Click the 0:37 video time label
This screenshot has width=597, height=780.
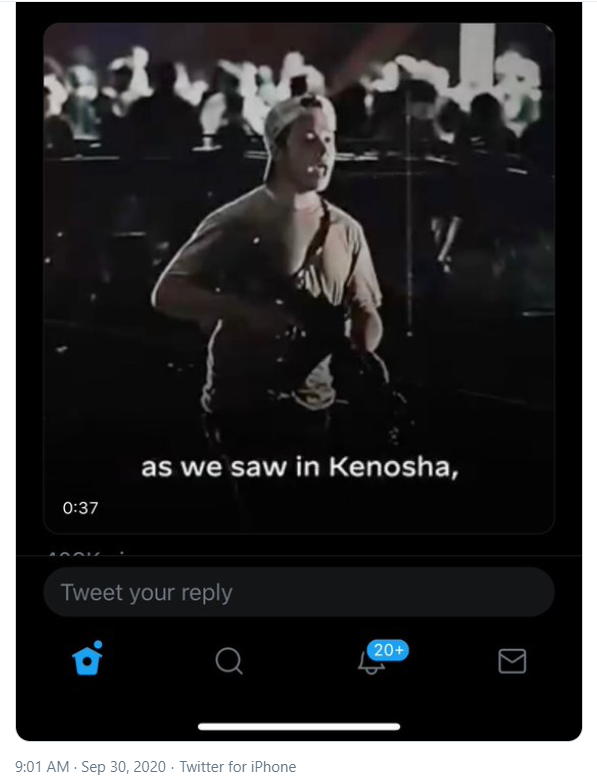coord(81,508)
